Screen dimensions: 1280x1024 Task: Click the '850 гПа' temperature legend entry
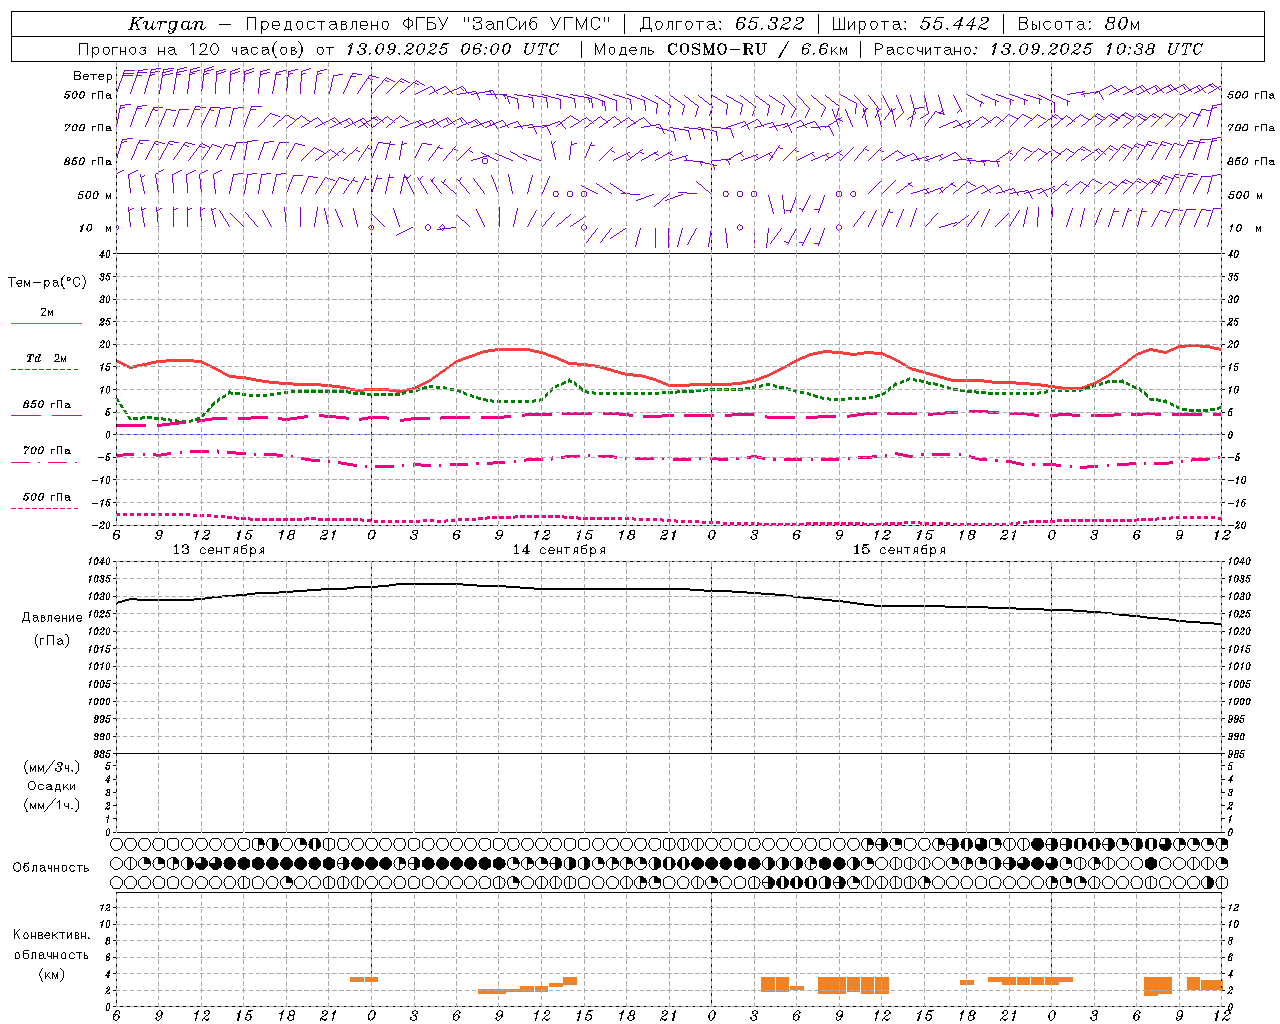click(x=47, y=404)
